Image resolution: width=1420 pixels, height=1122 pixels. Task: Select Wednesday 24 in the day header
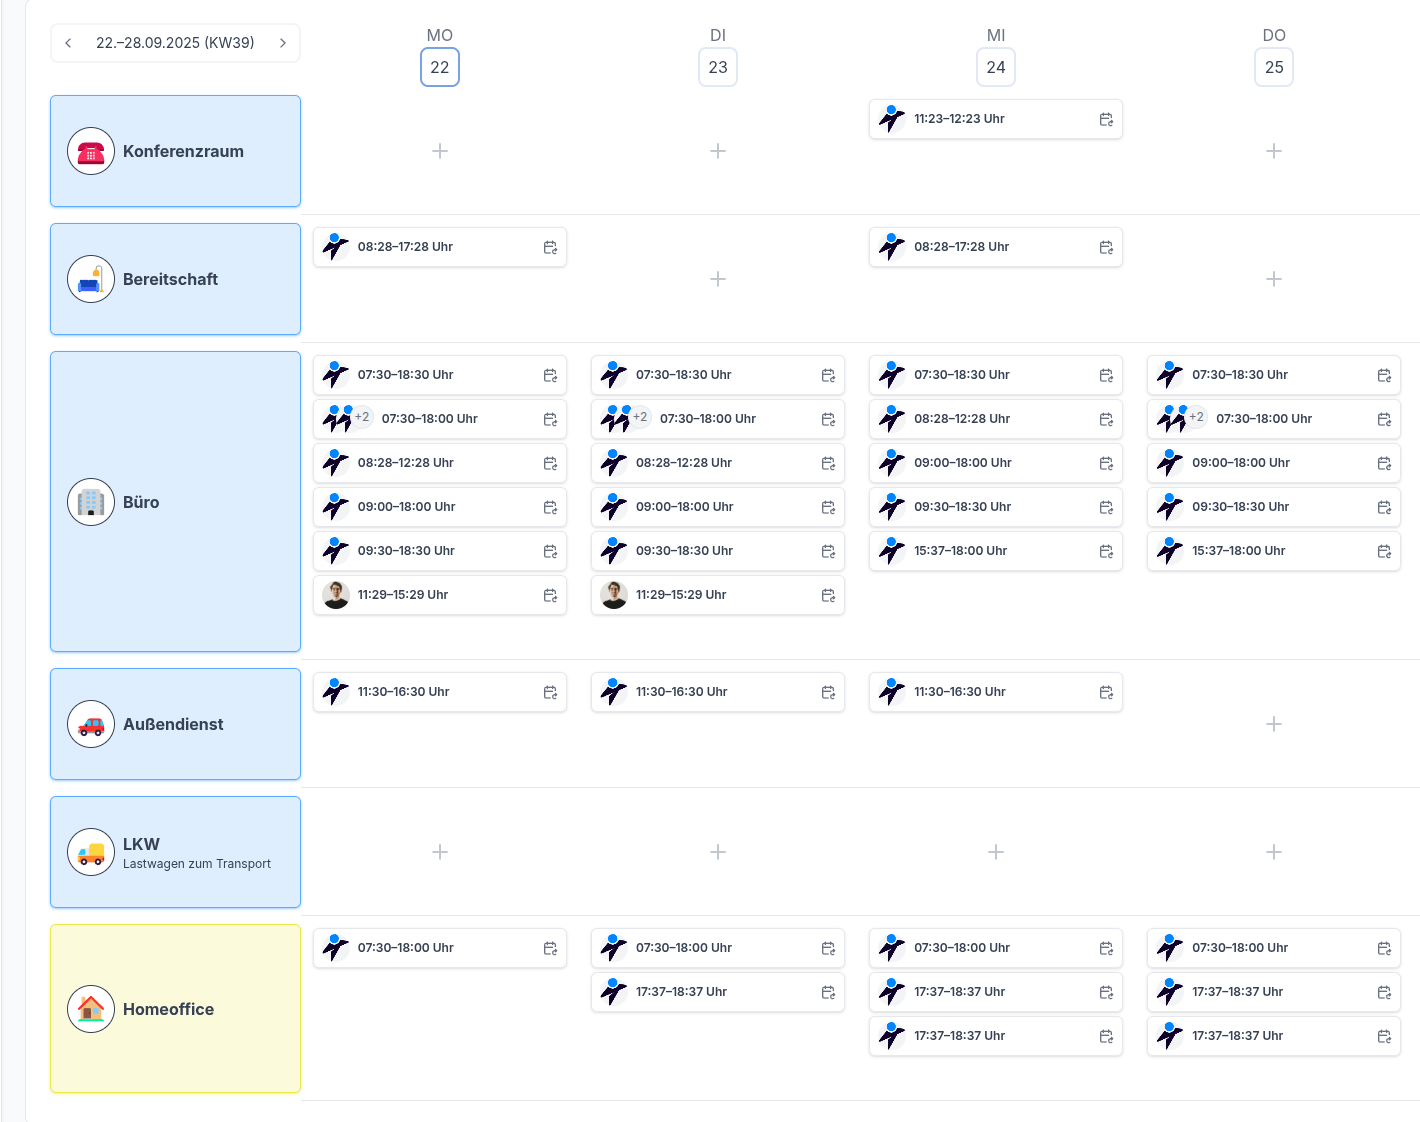click(x=996, y=67)
